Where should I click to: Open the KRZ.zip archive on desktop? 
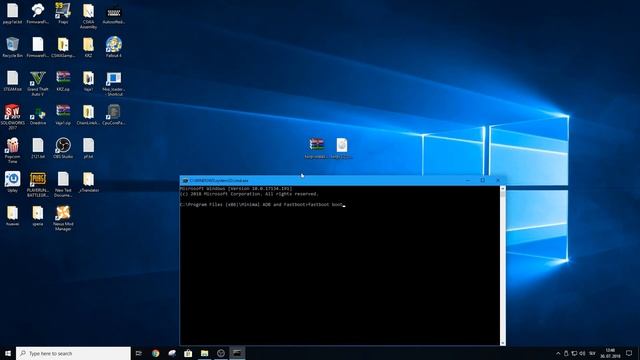click(63, 81)
